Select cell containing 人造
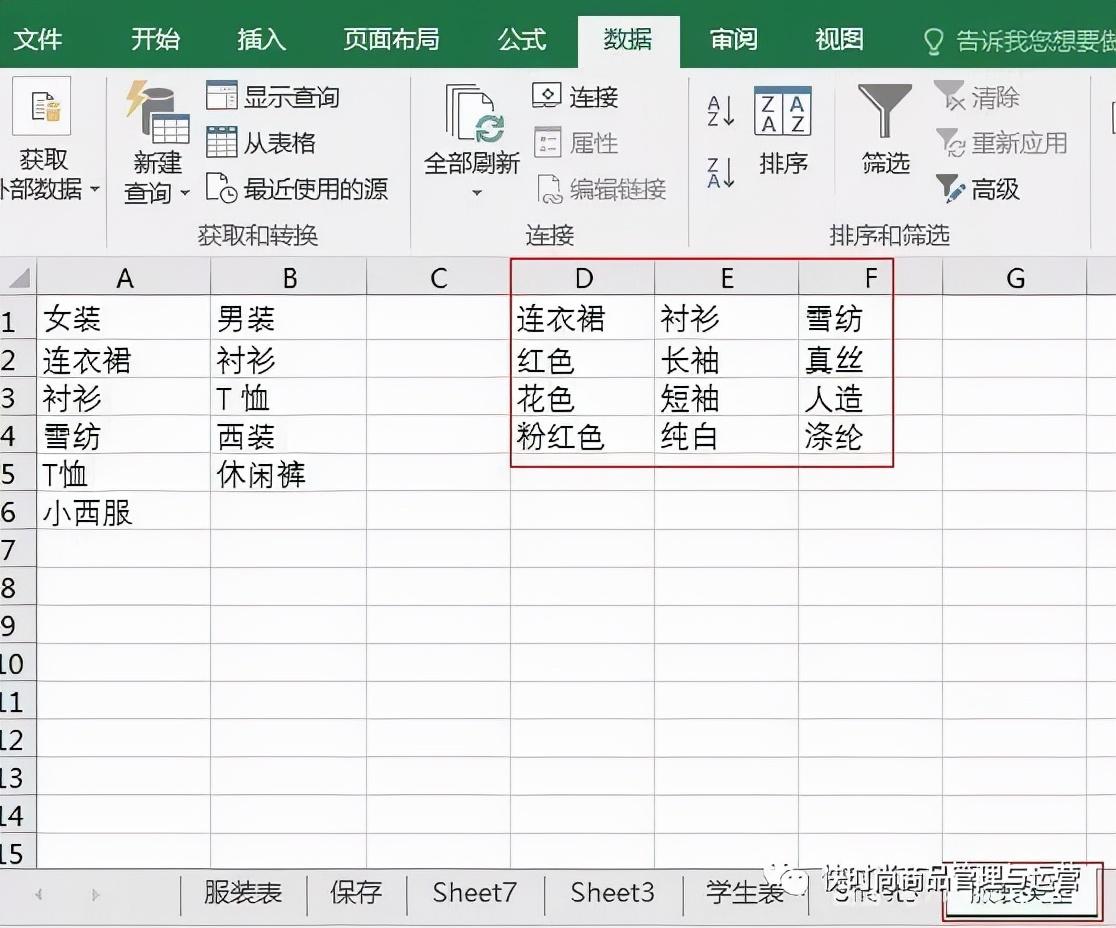Screen dimensions: 1116x928 pyautogui.click(x=870, y=398)
